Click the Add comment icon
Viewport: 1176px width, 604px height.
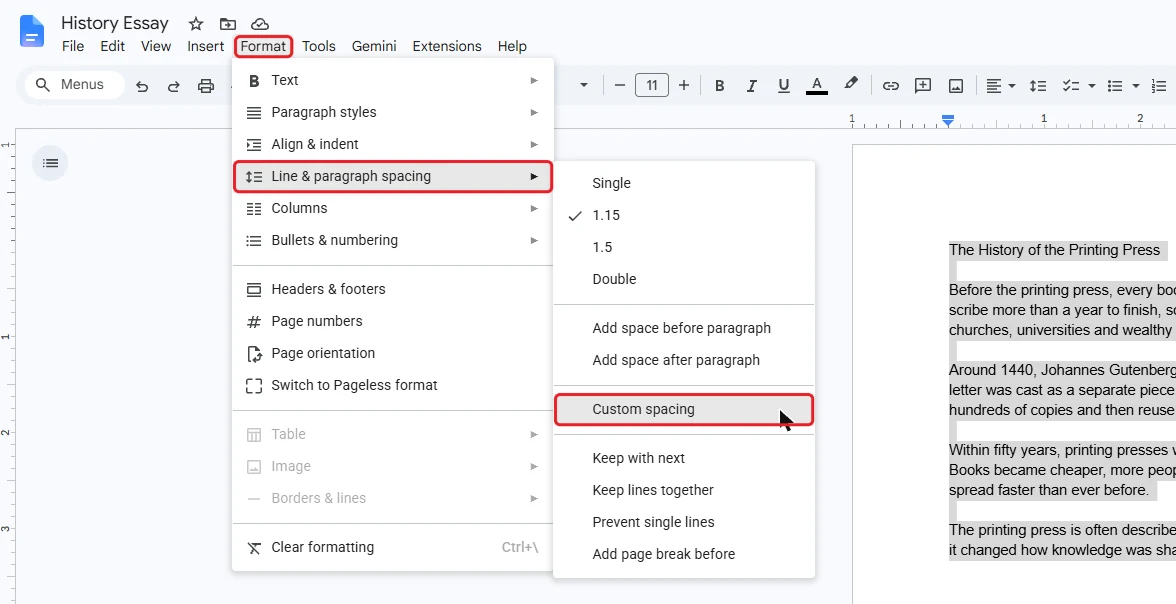pyautogui.click(x=922, y=86)
